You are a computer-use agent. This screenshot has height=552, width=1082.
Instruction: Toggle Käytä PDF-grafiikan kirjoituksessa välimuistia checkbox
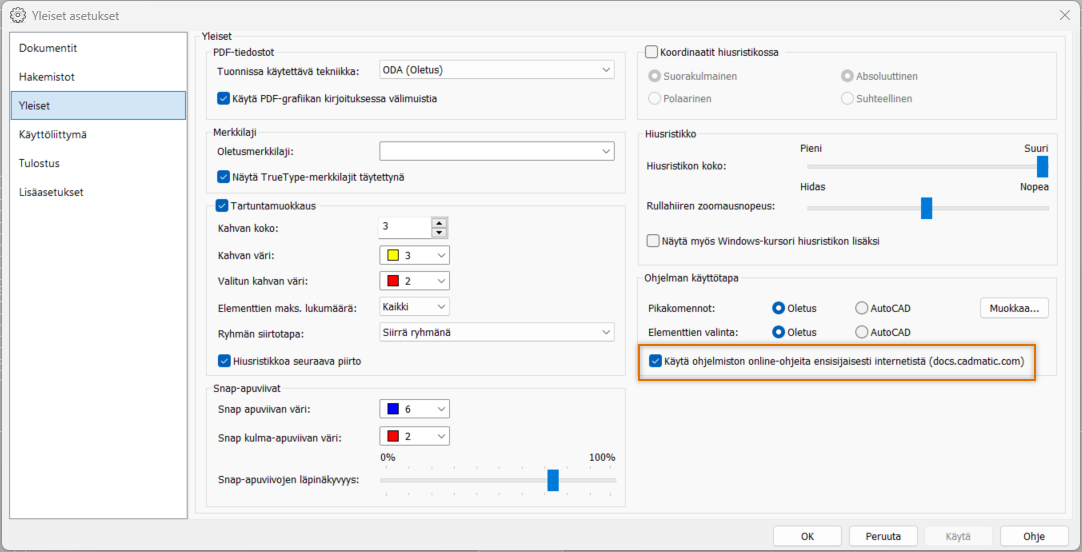(x=224, y=99)
